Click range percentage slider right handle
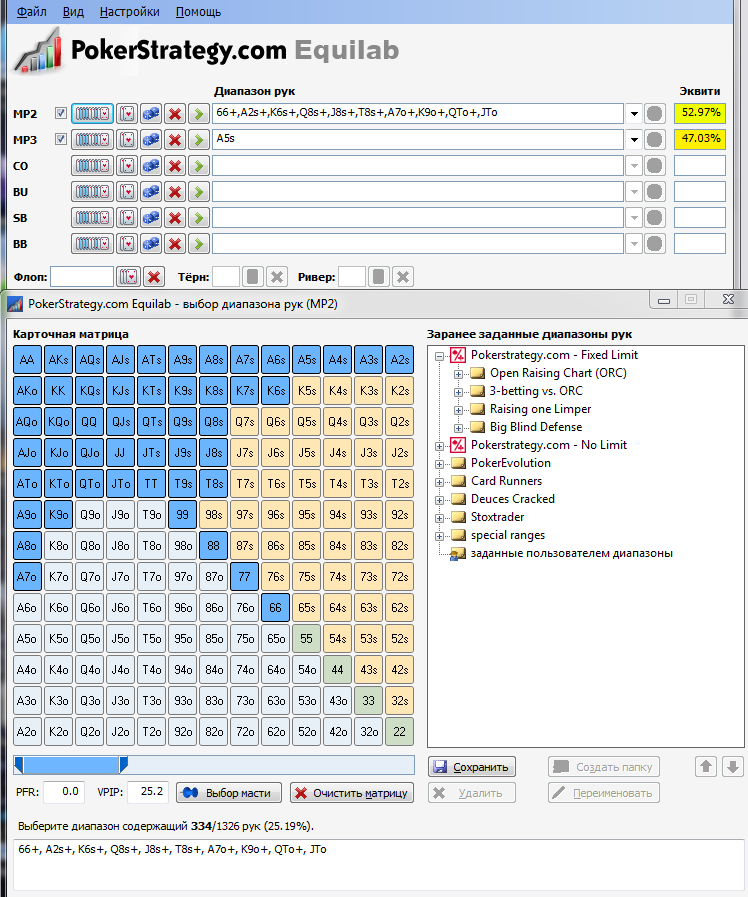 (x=123, y=765)
